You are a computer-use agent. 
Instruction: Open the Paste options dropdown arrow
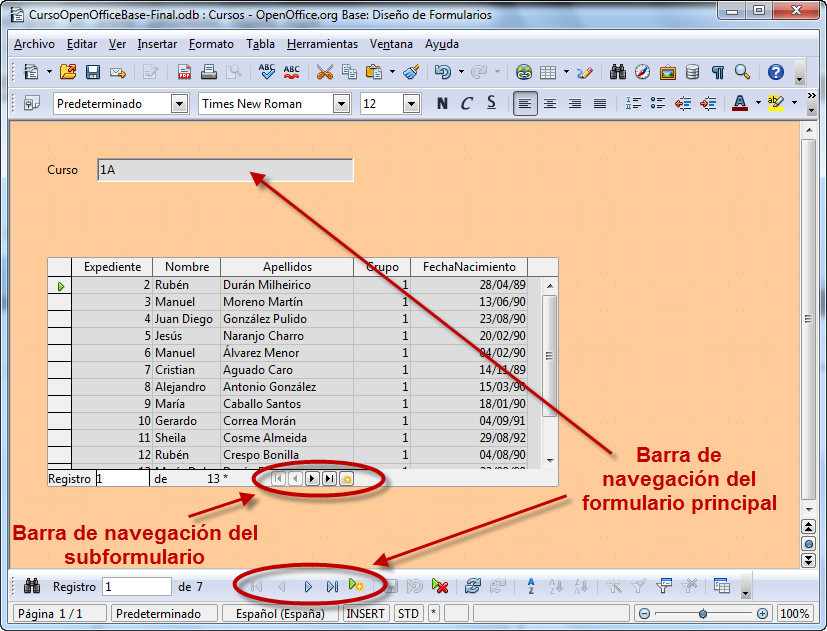(392, 72)
